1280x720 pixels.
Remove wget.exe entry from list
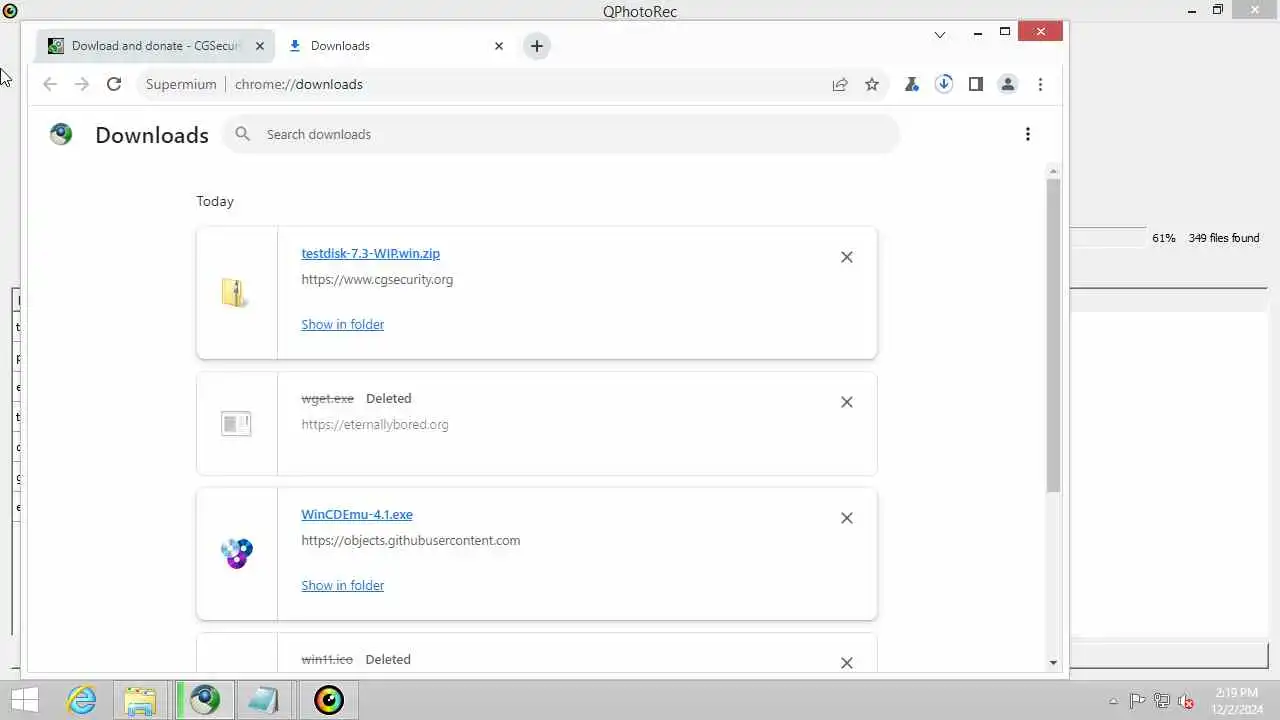click(847, 402)
